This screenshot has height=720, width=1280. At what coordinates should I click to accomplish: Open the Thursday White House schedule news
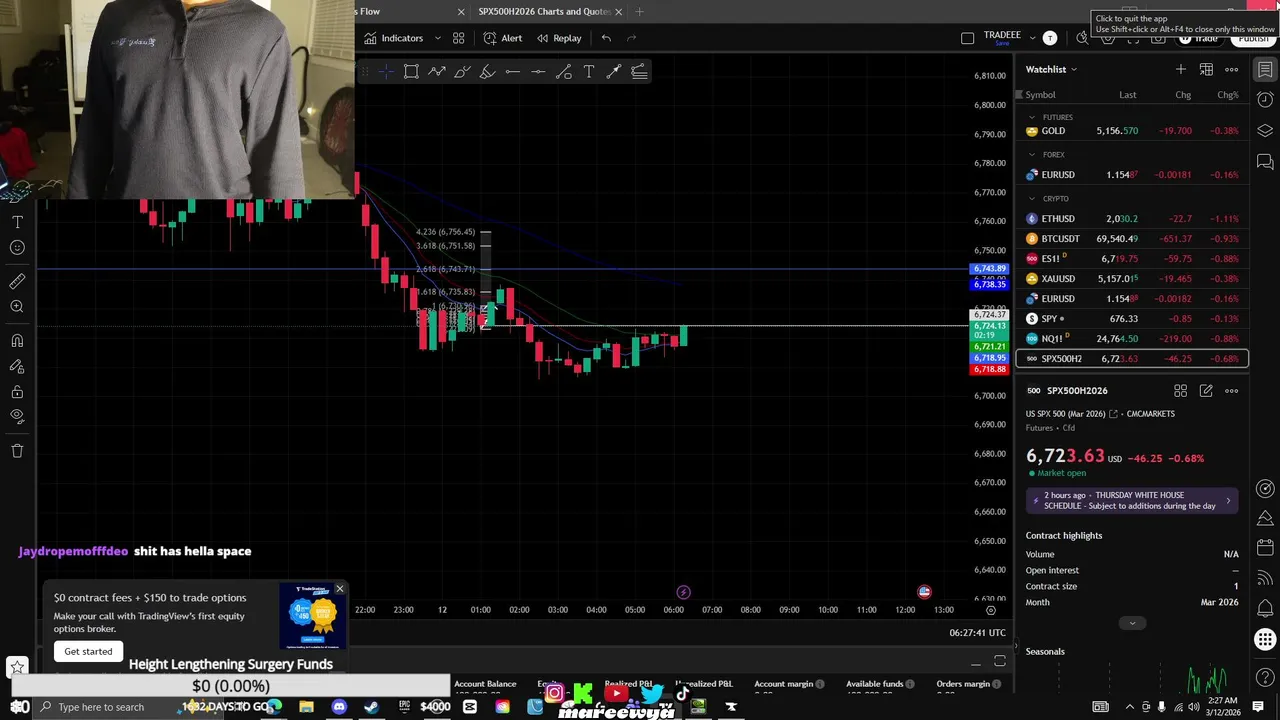(1132, 500)
